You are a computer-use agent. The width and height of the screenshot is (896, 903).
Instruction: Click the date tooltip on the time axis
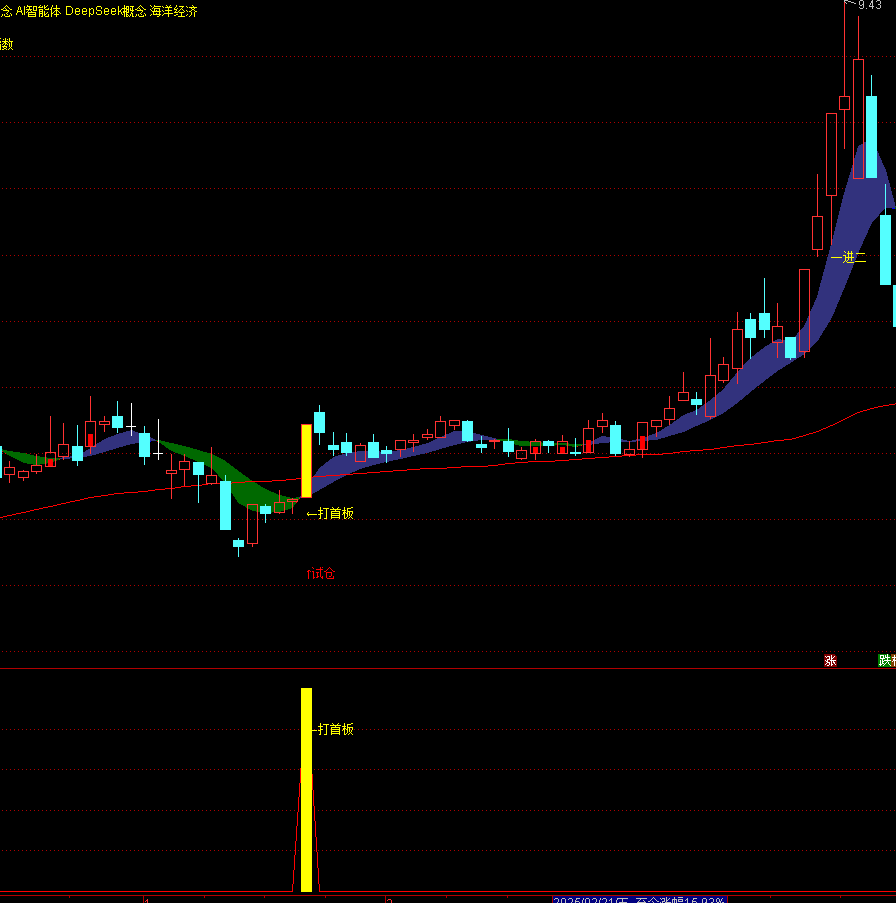click(638, 899)
